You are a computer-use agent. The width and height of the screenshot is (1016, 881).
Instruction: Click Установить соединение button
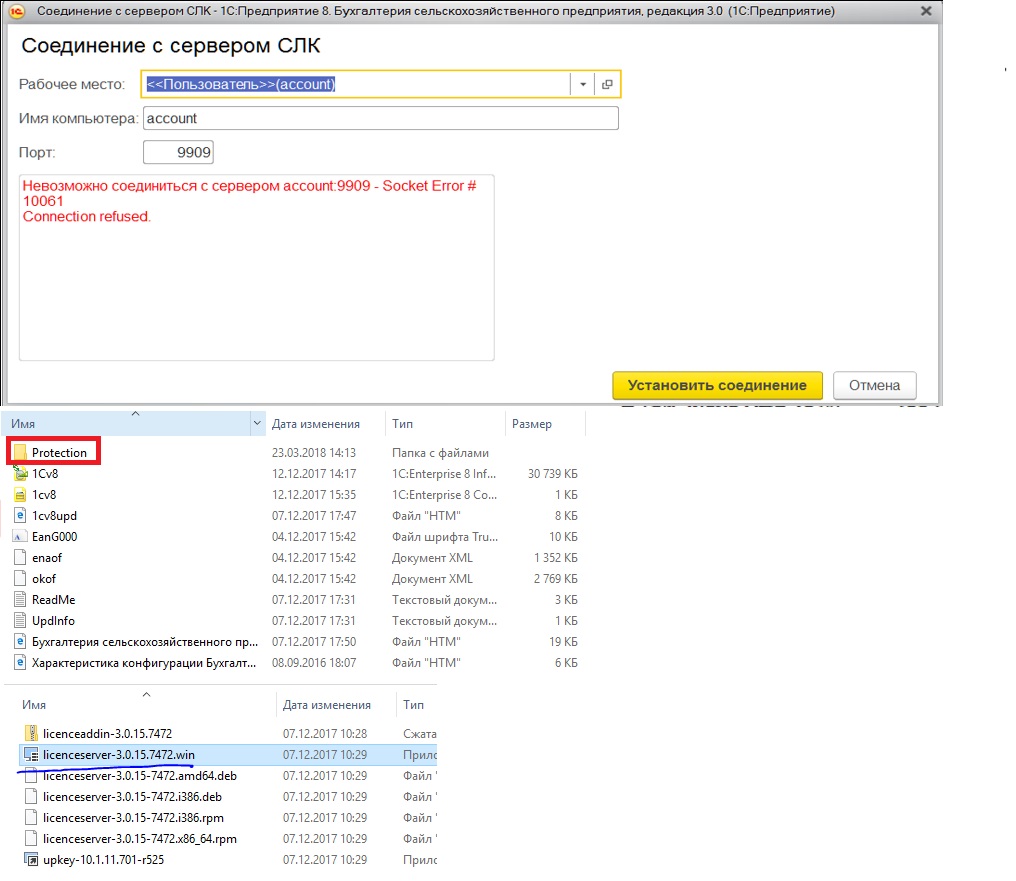pos(717,385)
